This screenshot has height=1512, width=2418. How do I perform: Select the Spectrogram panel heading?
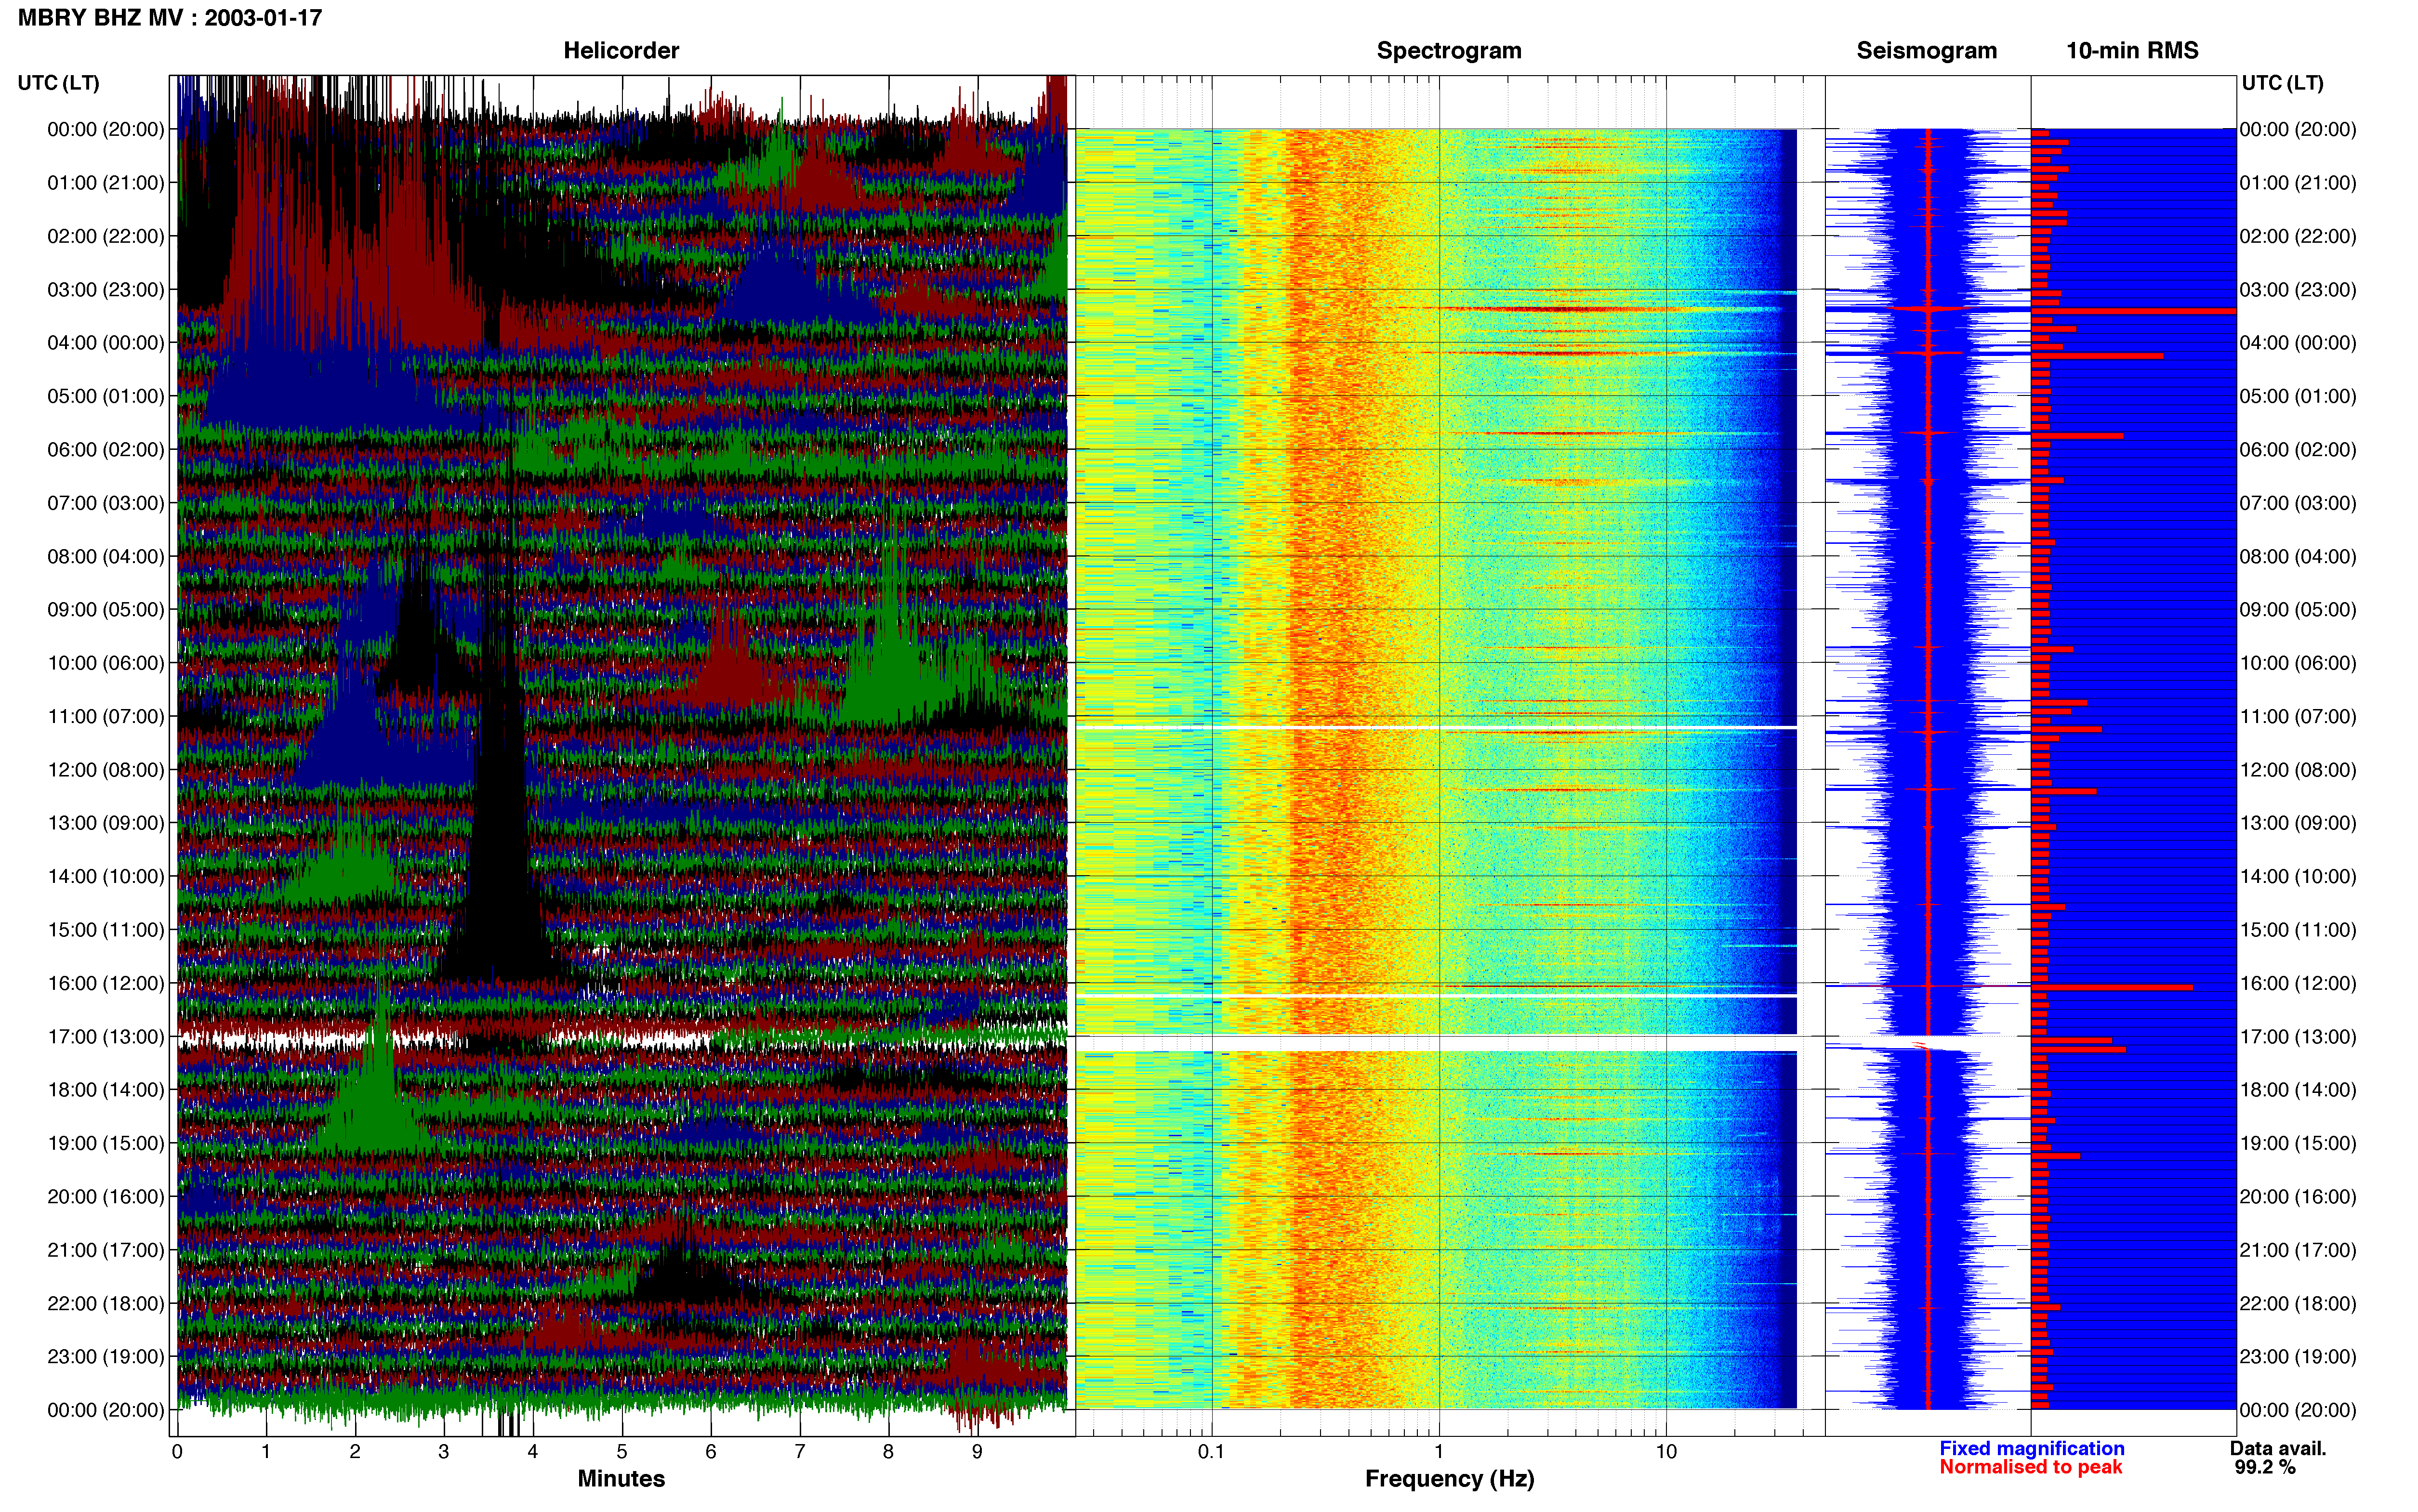(1449, 51)
